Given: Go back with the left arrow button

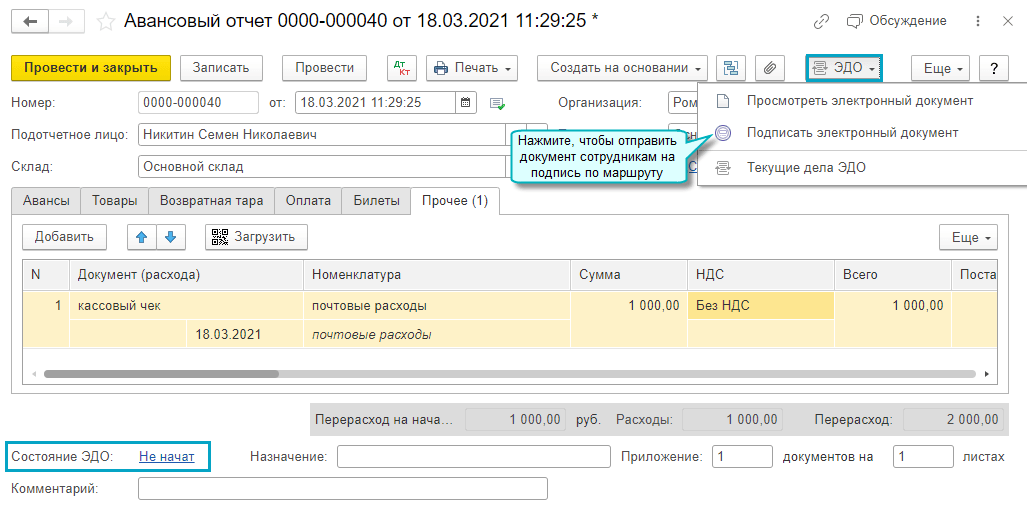Looking at the screenshot, I should pos(30,22).
